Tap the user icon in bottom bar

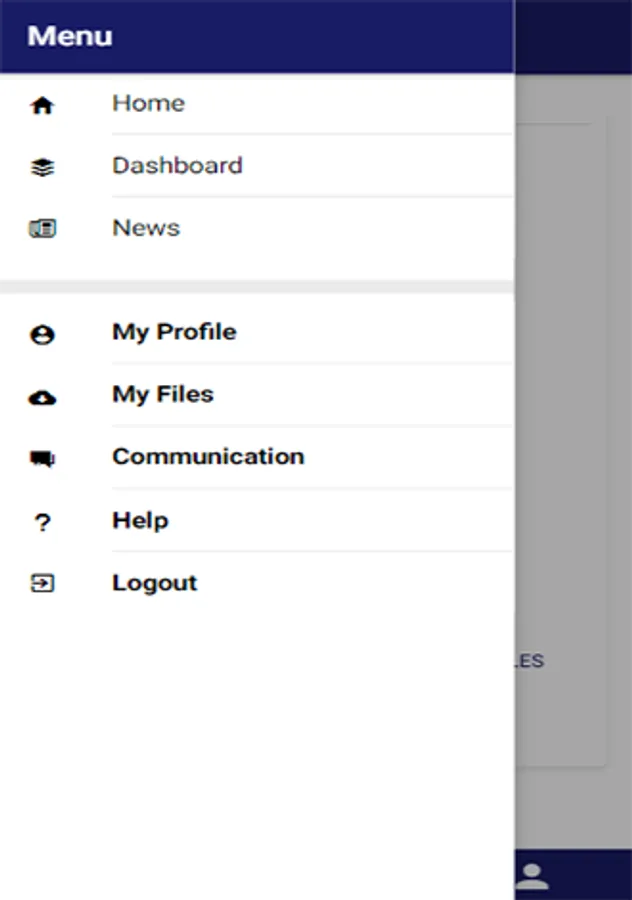click(x=532, y=876)
